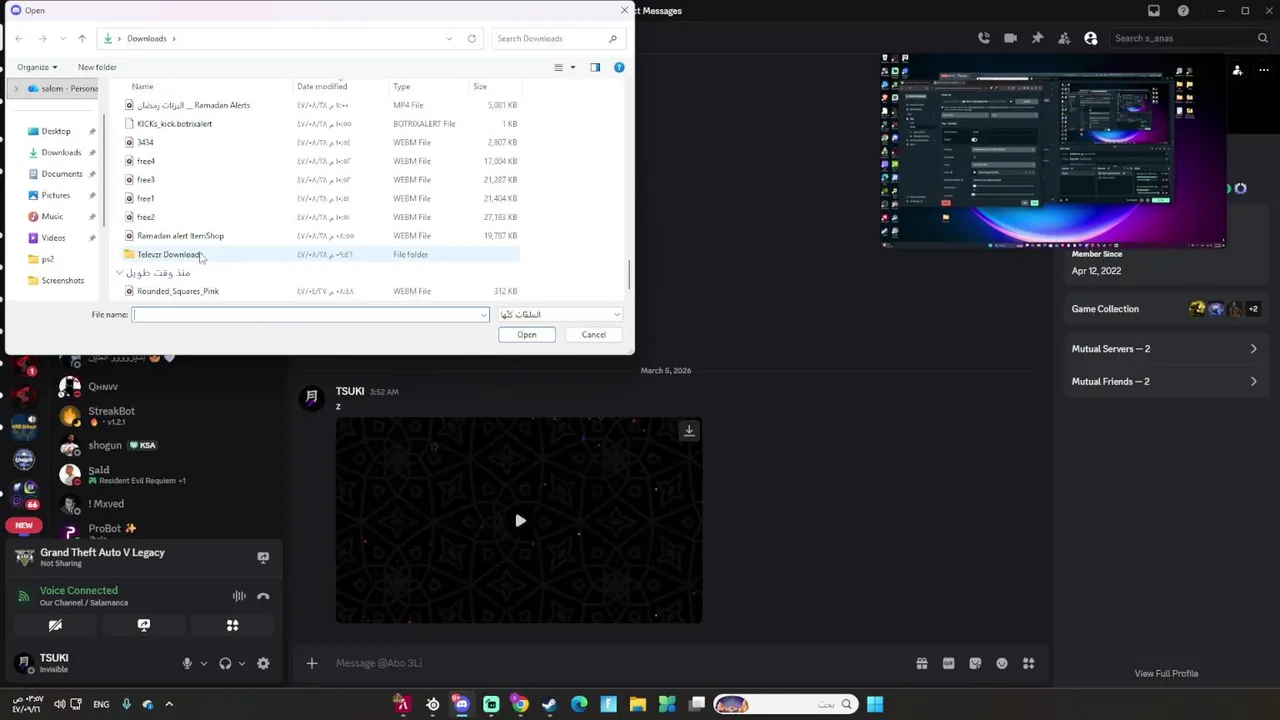Click Open button in file dialog
Image resolution: width=1280 pixels, height=720 pixels.
coord(526,335)
